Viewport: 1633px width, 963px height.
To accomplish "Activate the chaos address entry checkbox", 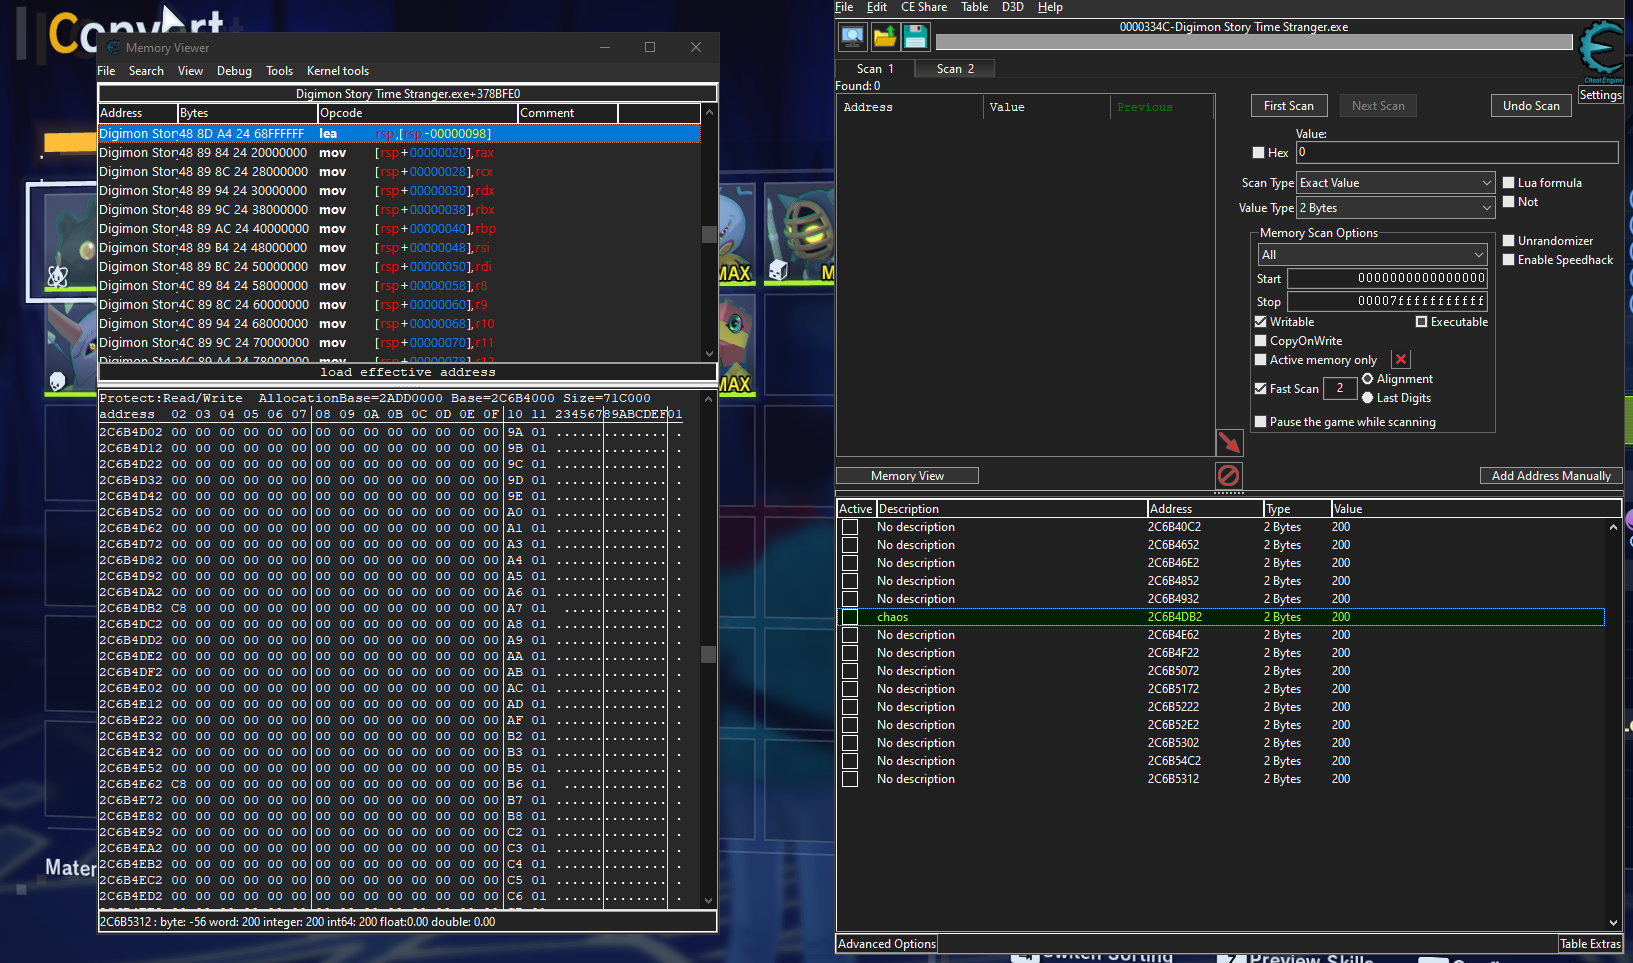I will tap(850, 617).
